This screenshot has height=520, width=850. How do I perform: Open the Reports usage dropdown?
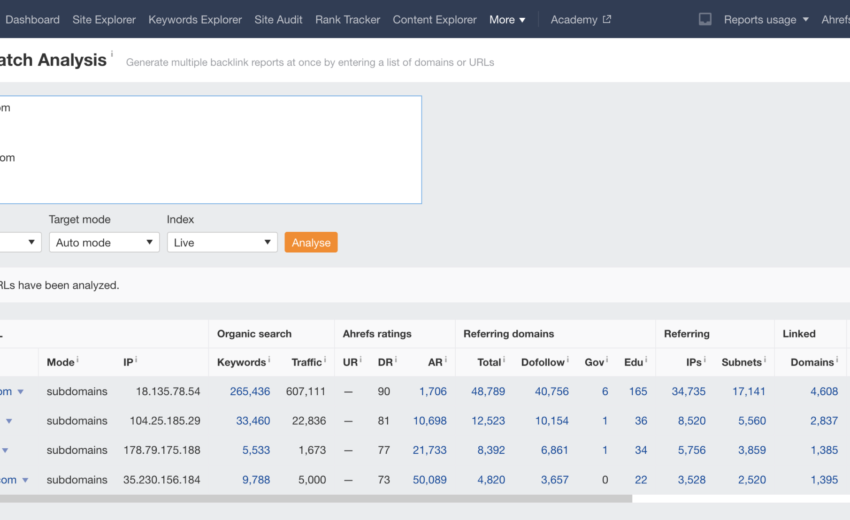[x=766, y=19]
